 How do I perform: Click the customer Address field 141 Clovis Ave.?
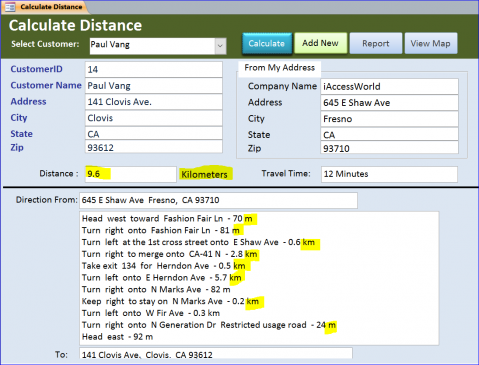tap(154, 102)
